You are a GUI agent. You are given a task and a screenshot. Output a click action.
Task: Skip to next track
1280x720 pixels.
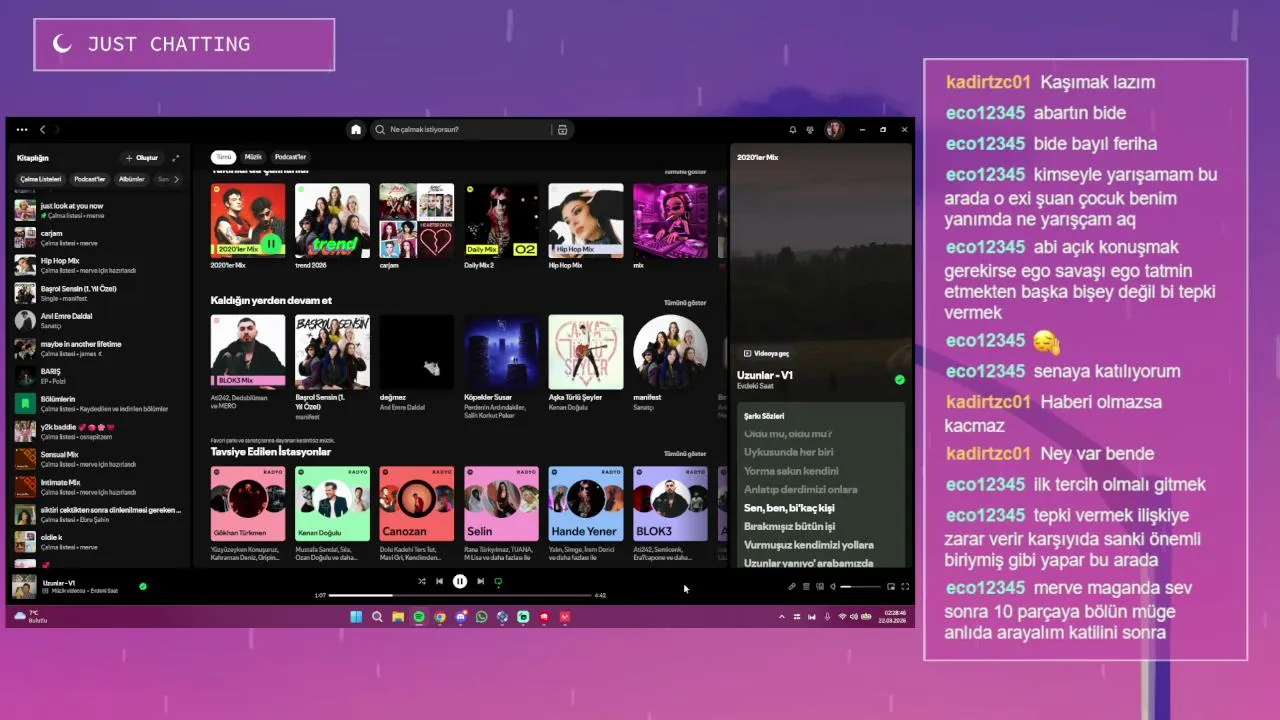pyautogui.click(x=481, y=581)
